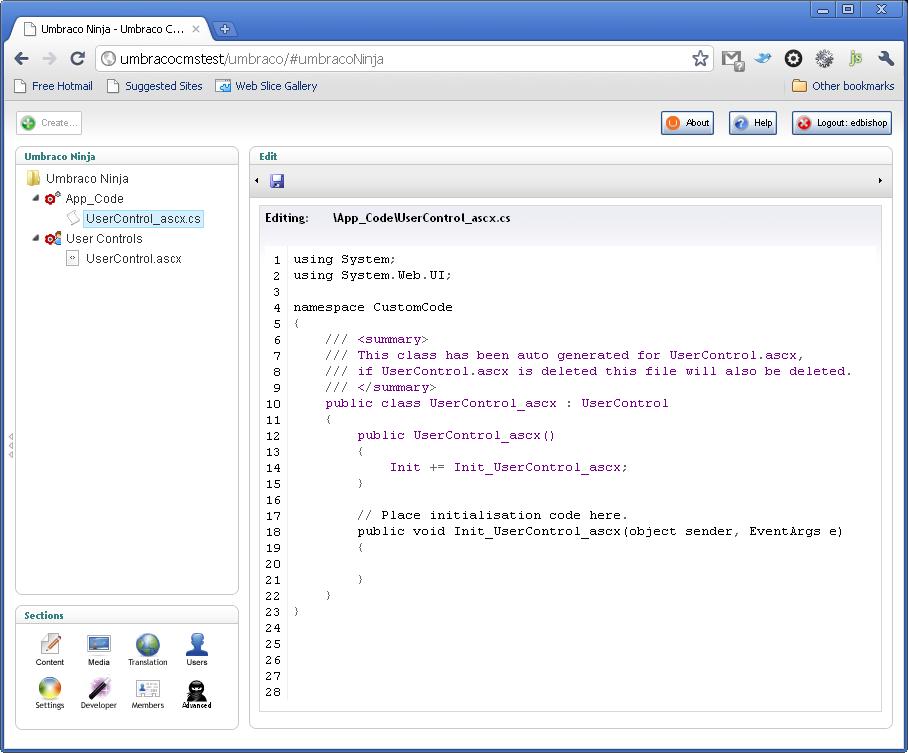This screenshot has width=908, height=753.
Task: Click the black circular gear extension icon
Action: tap(793, 59)
